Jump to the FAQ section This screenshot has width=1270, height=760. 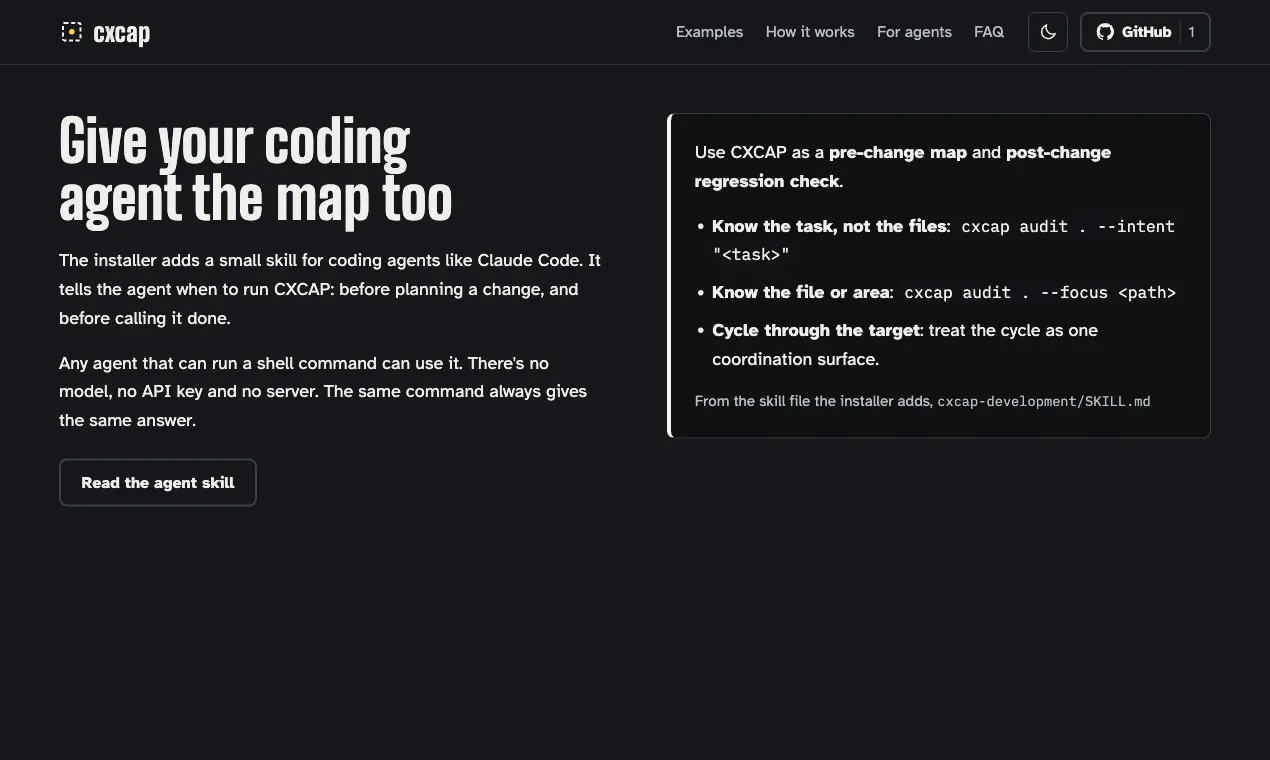(x=989, y=32)
